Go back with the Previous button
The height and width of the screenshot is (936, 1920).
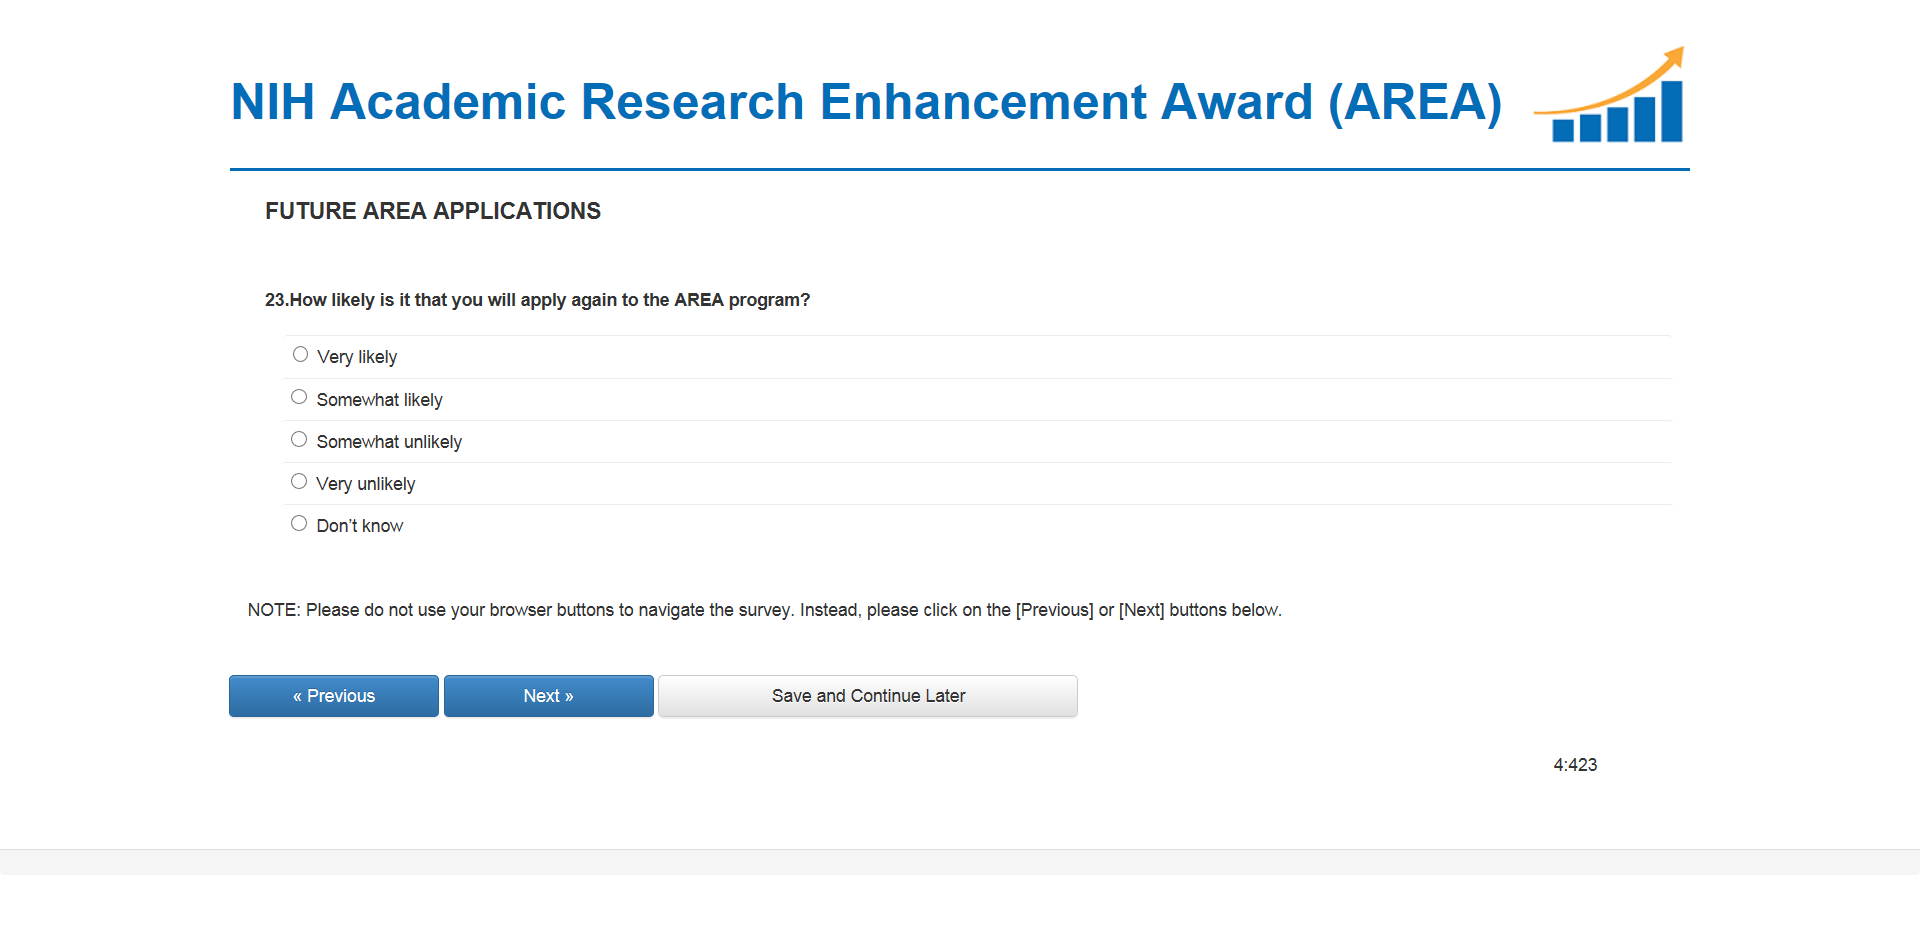click(x=334, y=696)
